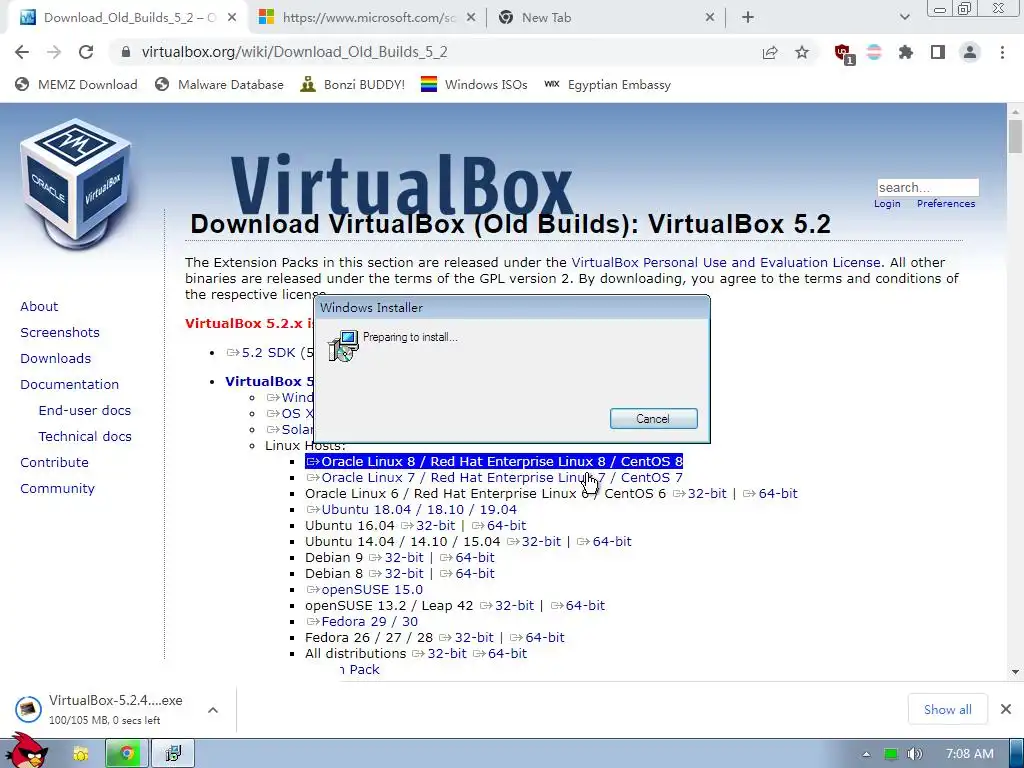
Task: Click the VirtualBox cube logo
Action: [75, 184]
